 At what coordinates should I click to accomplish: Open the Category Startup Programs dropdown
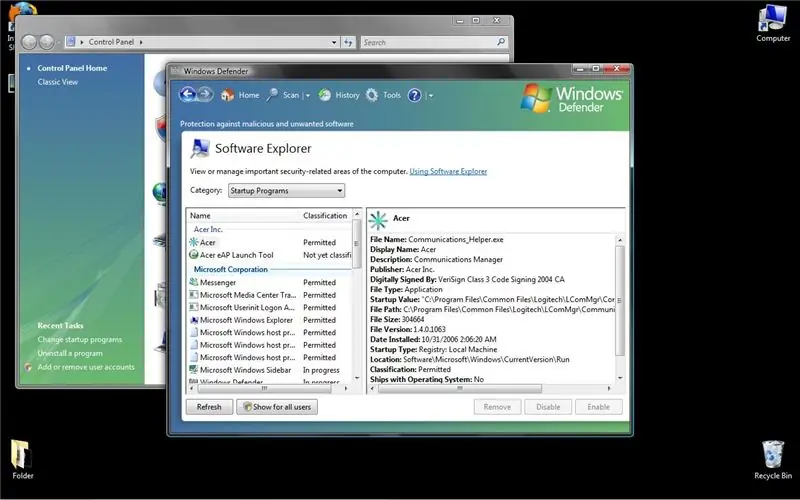click(x=286, y=190)
